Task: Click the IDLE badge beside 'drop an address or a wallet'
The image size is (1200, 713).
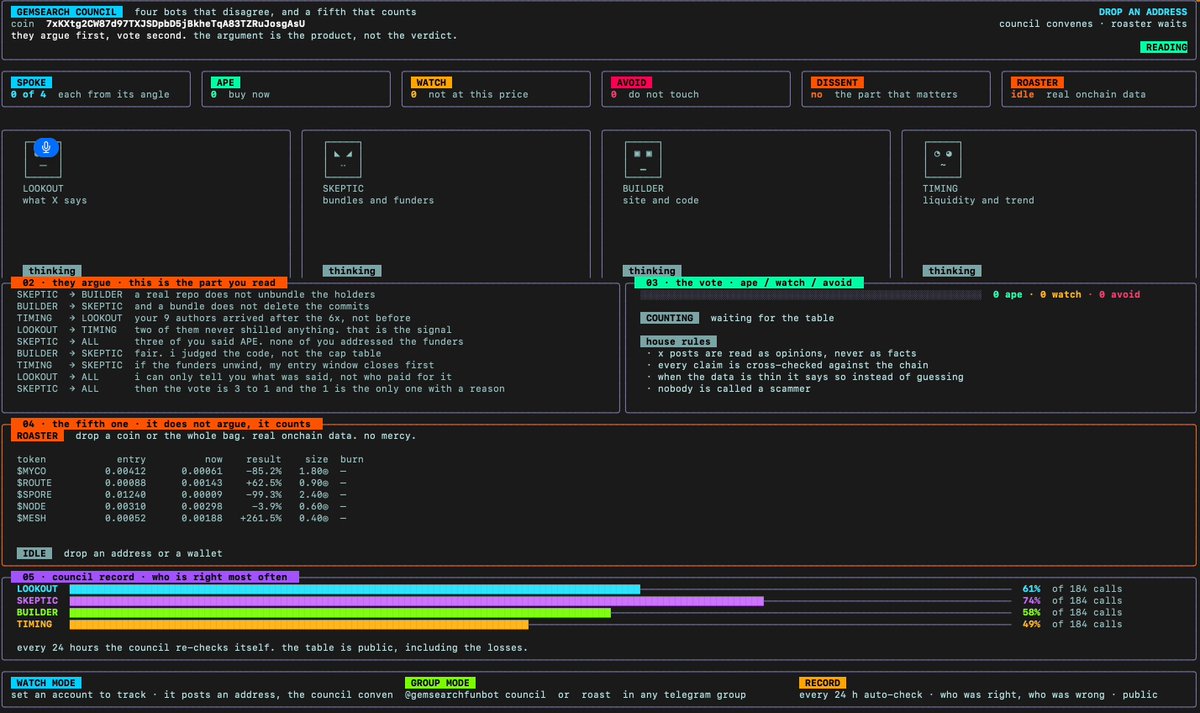Action: (34, 553)
